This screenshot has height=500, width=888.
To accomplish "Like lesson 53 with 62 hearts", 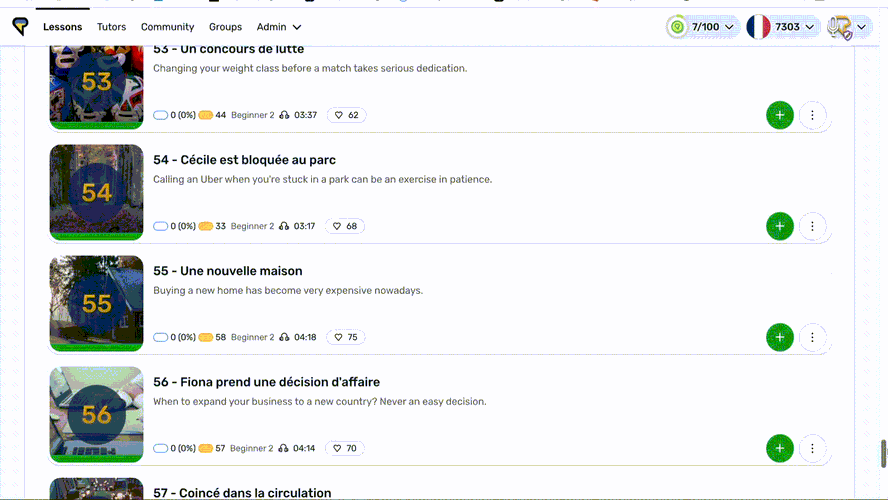I will (x=347, y=115).
